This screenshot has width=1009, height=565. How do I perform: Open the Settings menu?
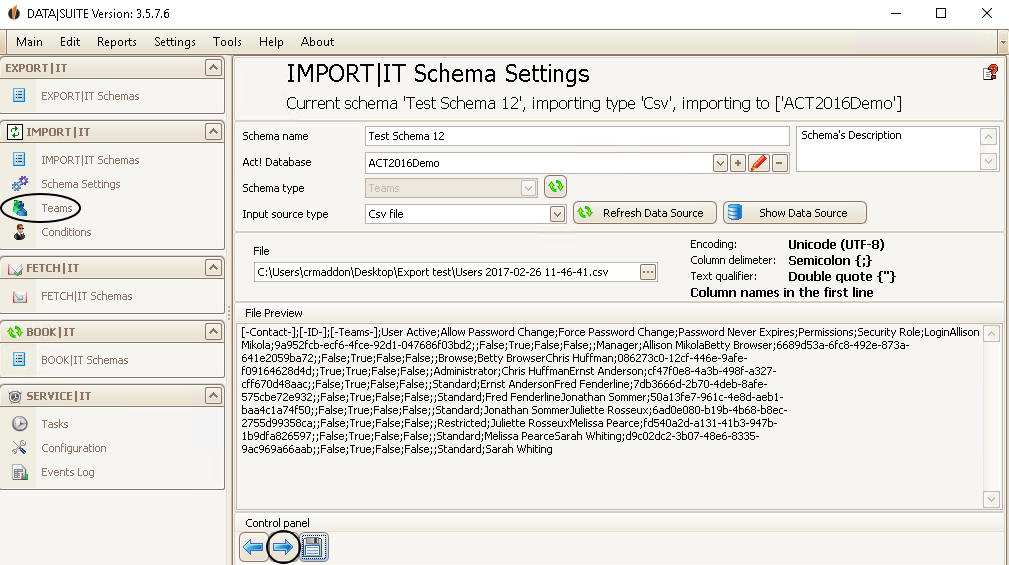point(174,42)
